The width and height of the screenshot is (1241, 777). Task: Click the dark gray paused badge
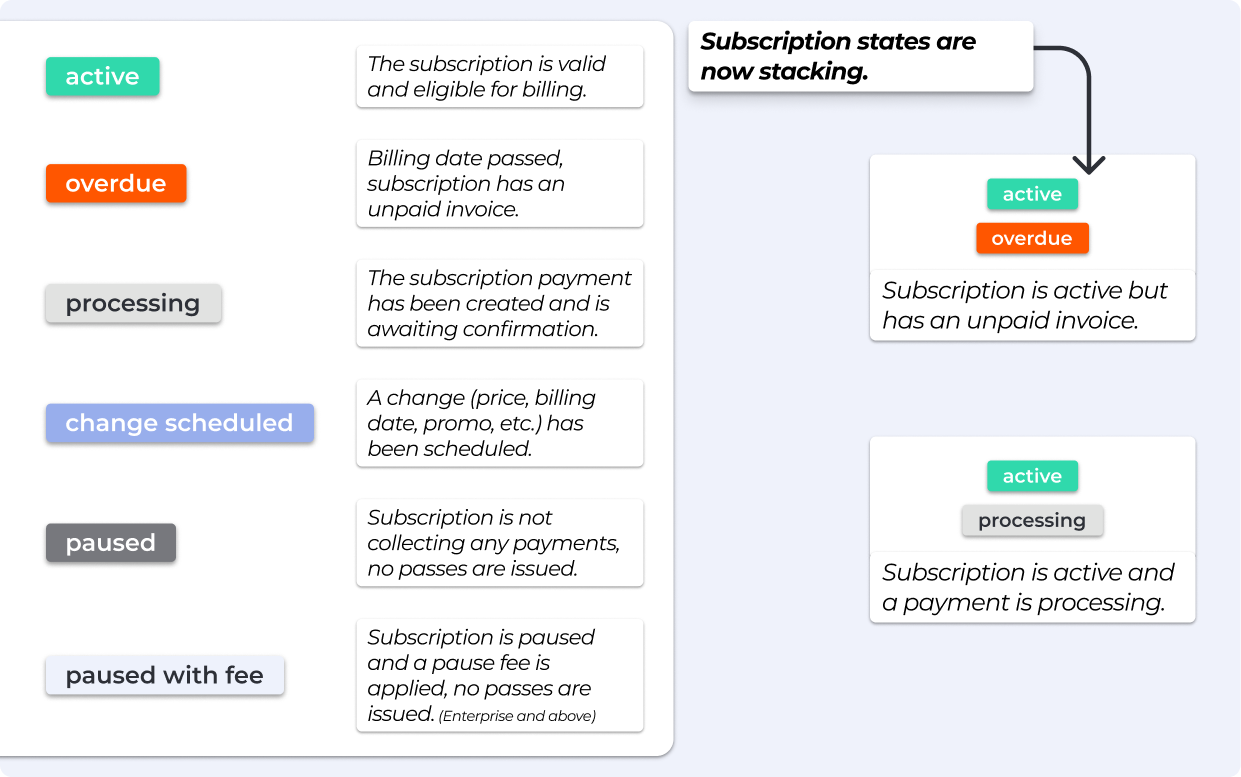click(x=110, y=543)
